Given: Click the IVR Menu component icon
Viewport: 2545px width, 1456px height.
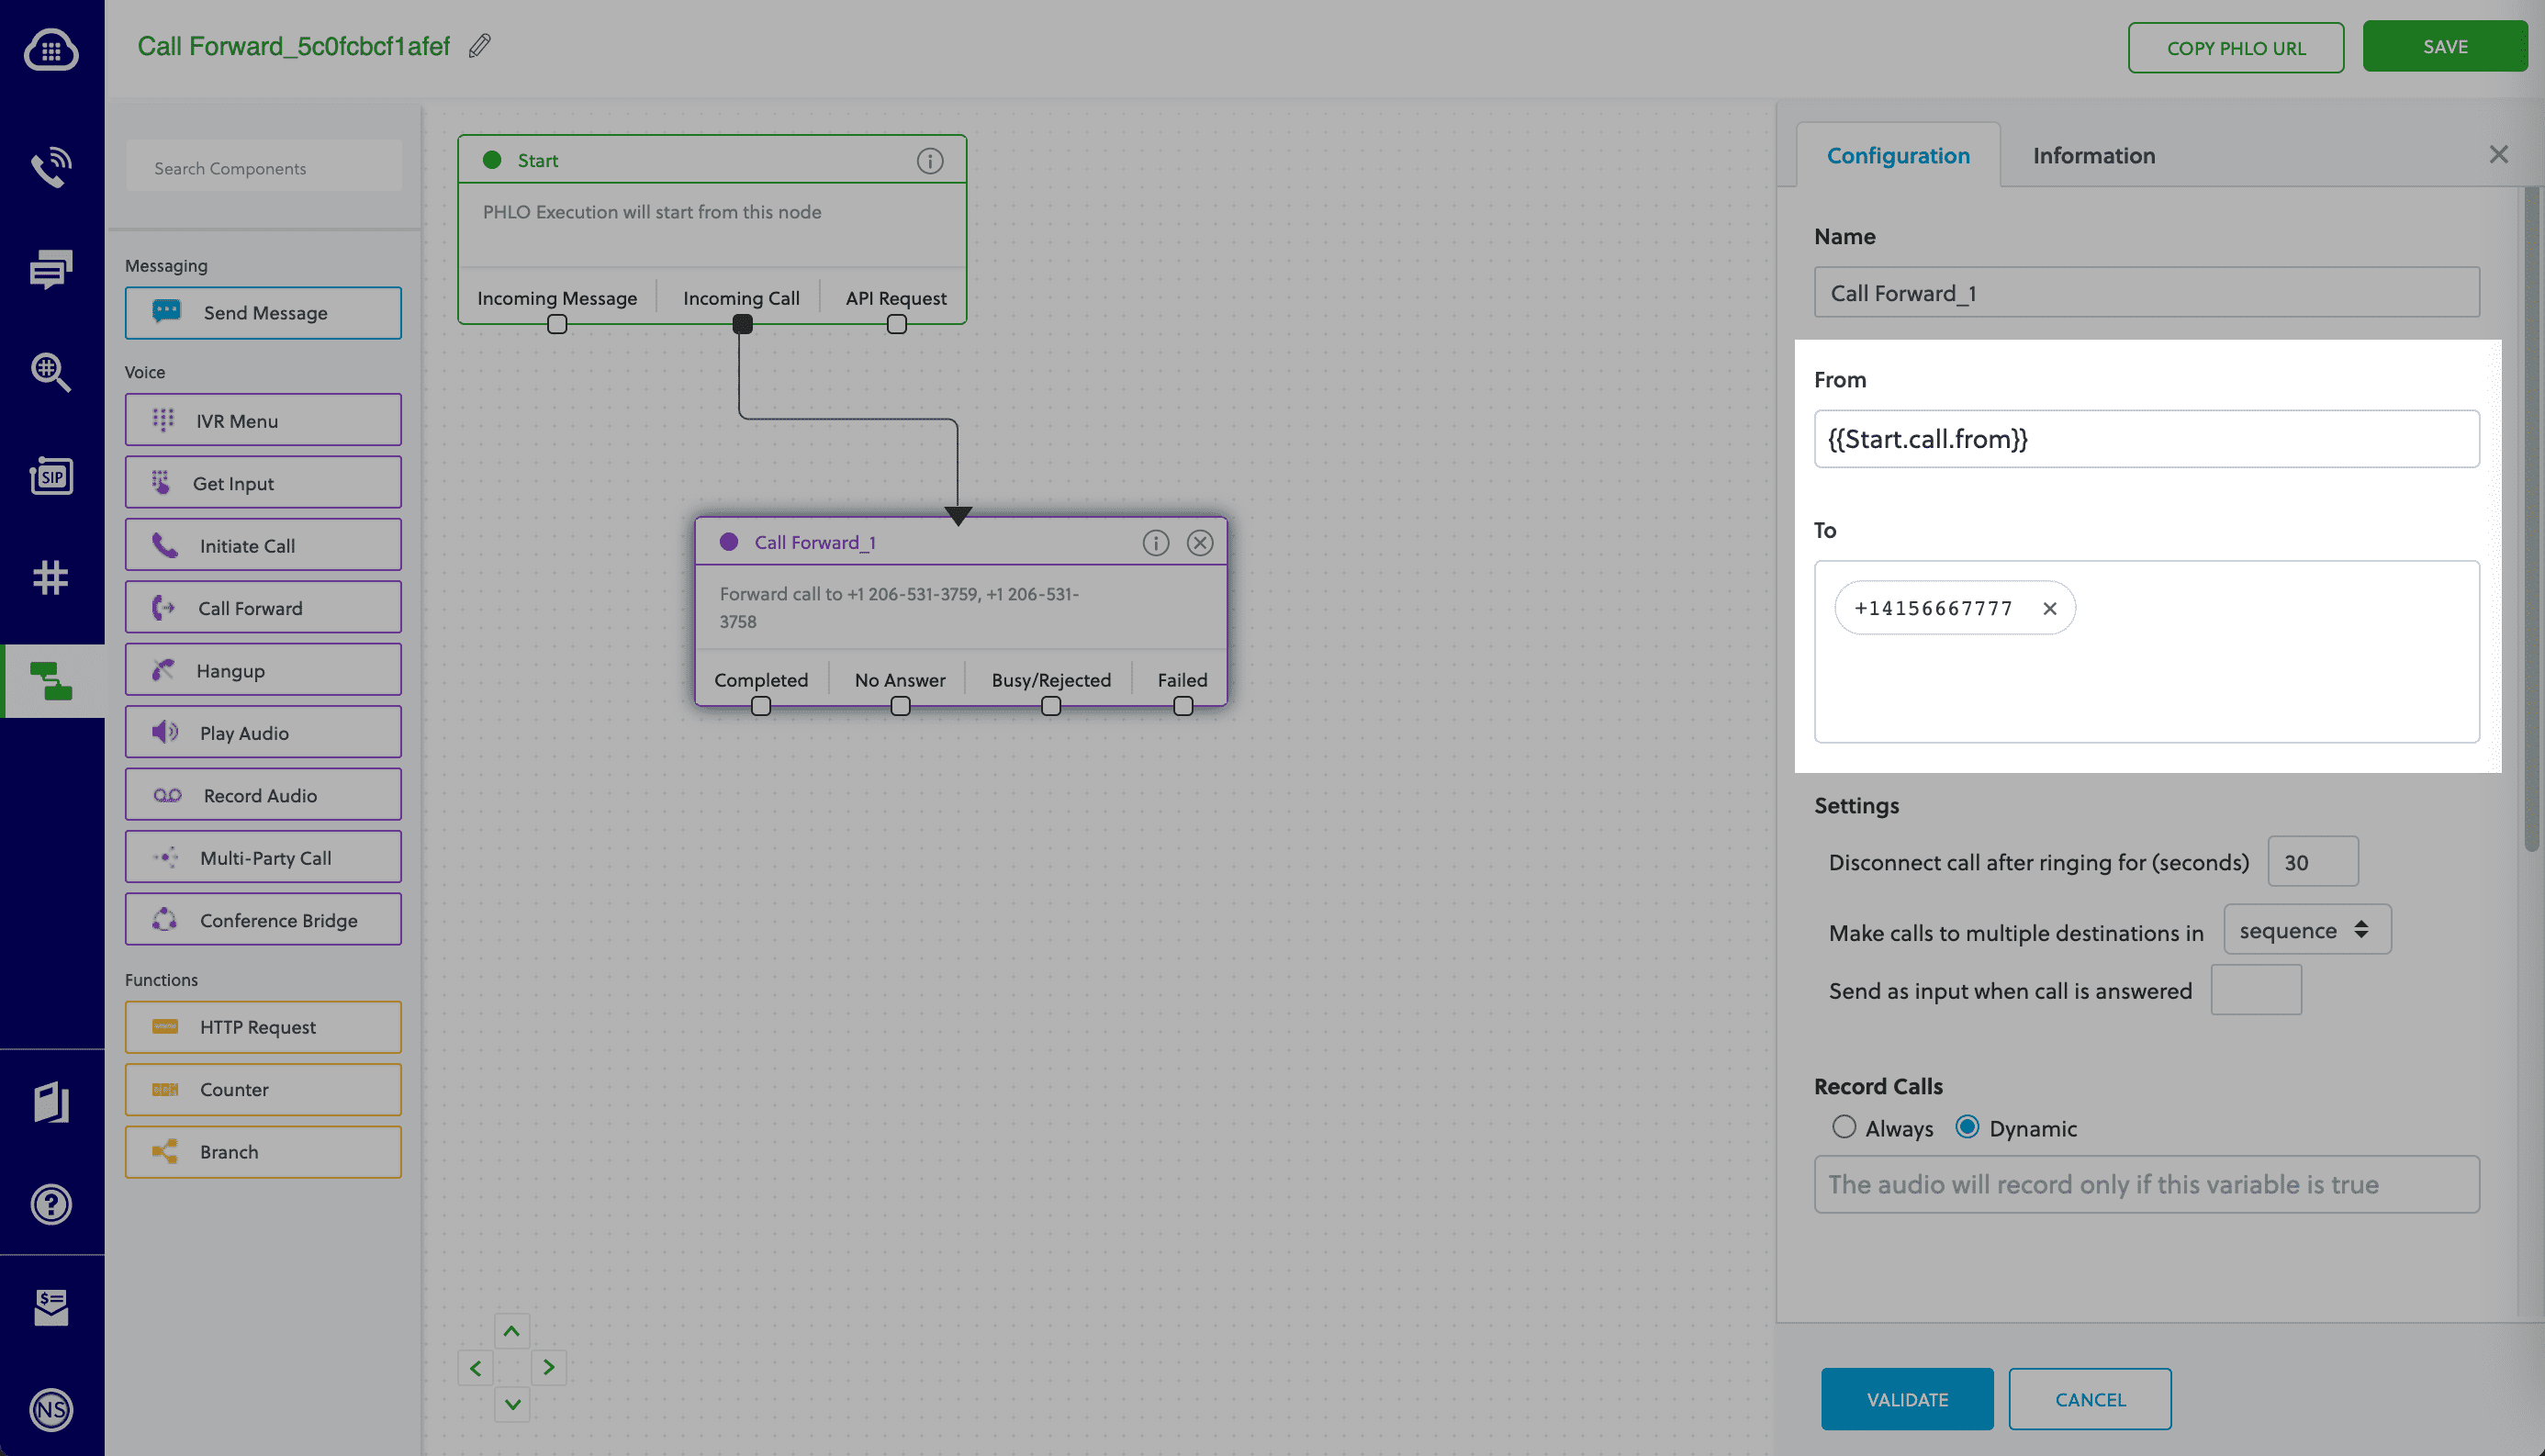Looking at the screenshot, I should click(x=164, y=420).
